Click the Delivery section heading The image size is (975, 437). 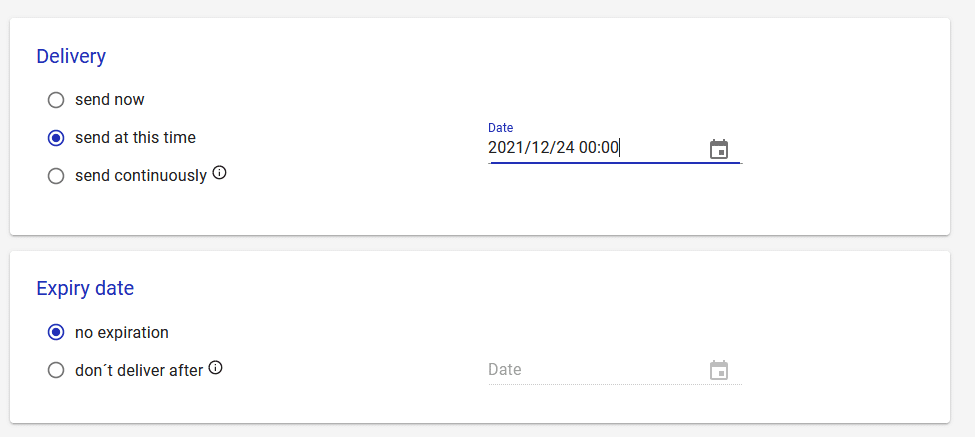(x=71, y=56)
